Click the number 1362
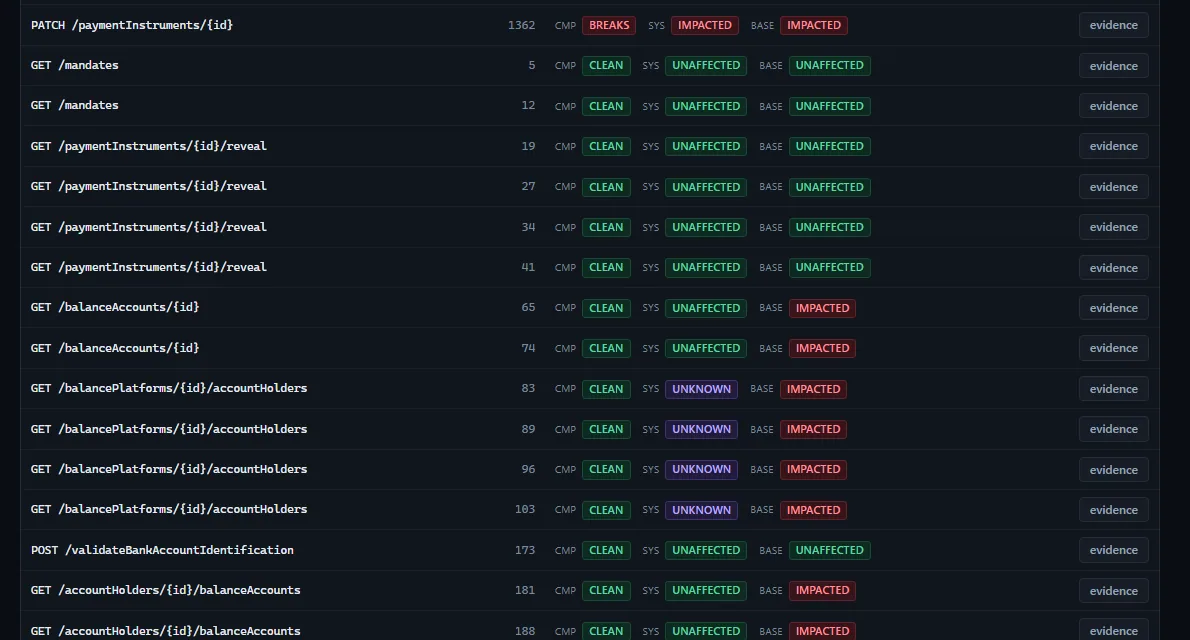Screen dimensions: 1190x640 tap(521, 25)
